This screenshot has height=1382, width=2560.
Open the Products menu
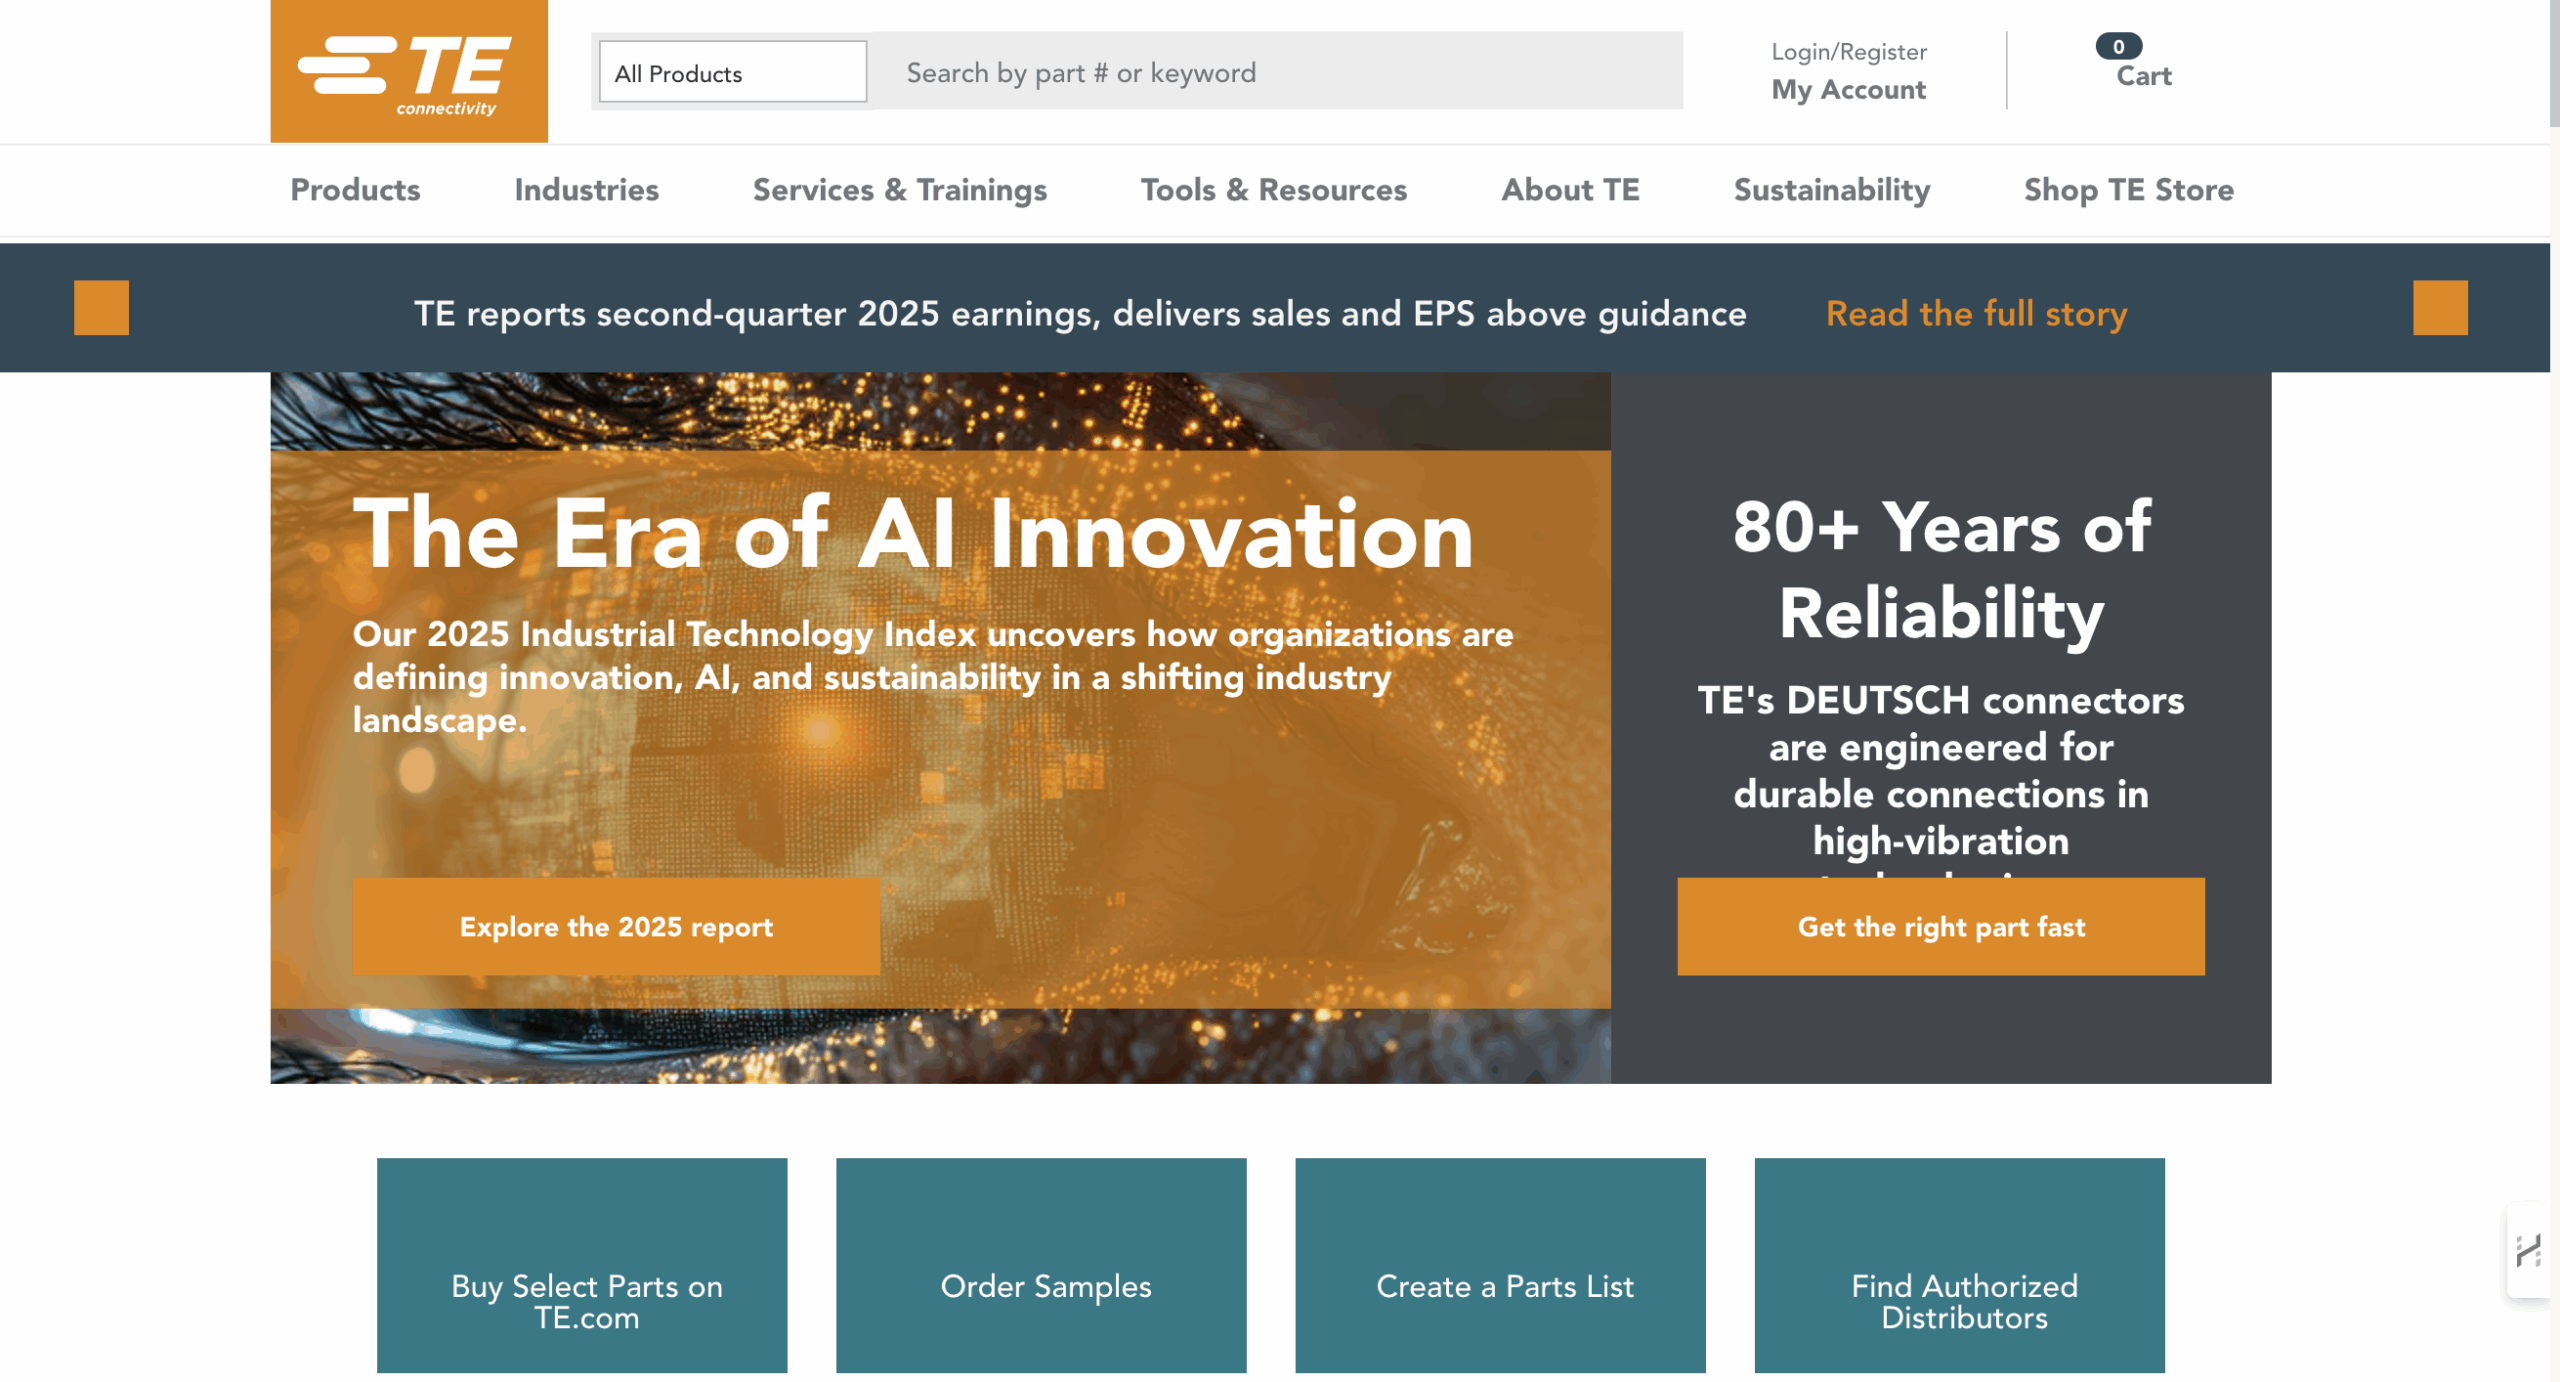pyautogui.click(x=355, y=190)
